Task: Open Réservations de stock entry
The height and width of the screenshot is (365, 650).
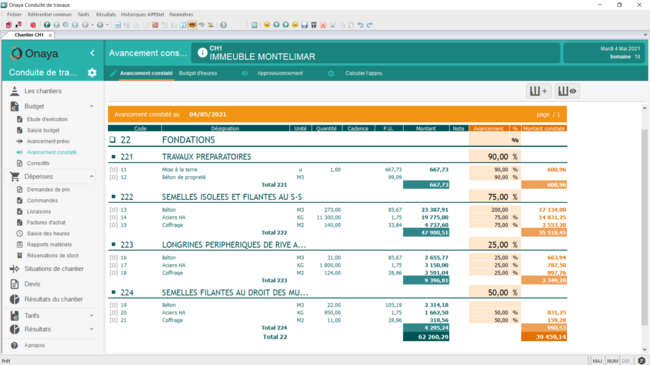Action: point(53,256)
